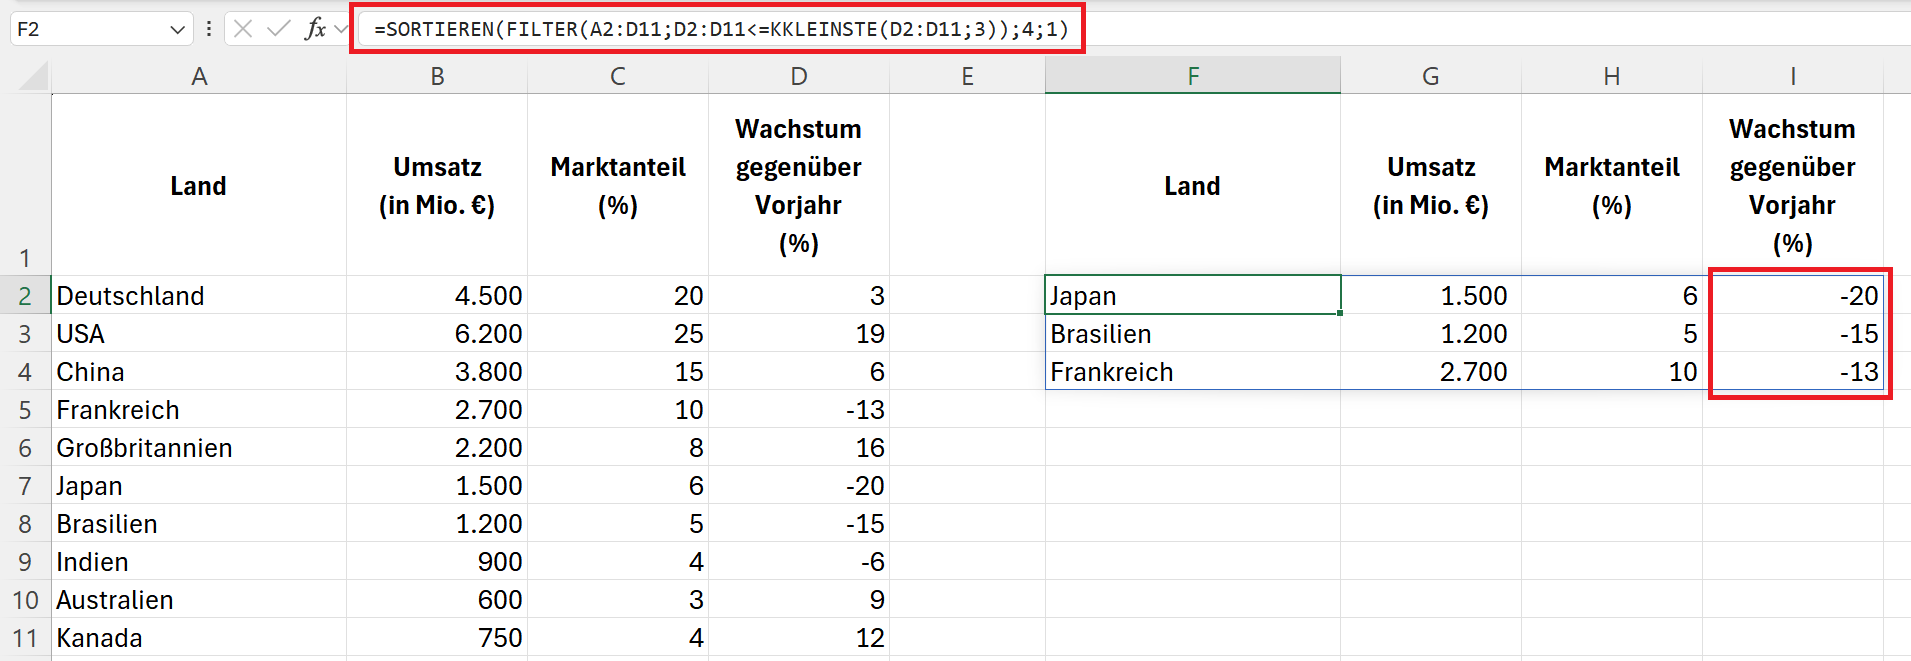Select cell with 'Kanada'
Viewport: 1911px width, 661px height.
click(199, 638)
